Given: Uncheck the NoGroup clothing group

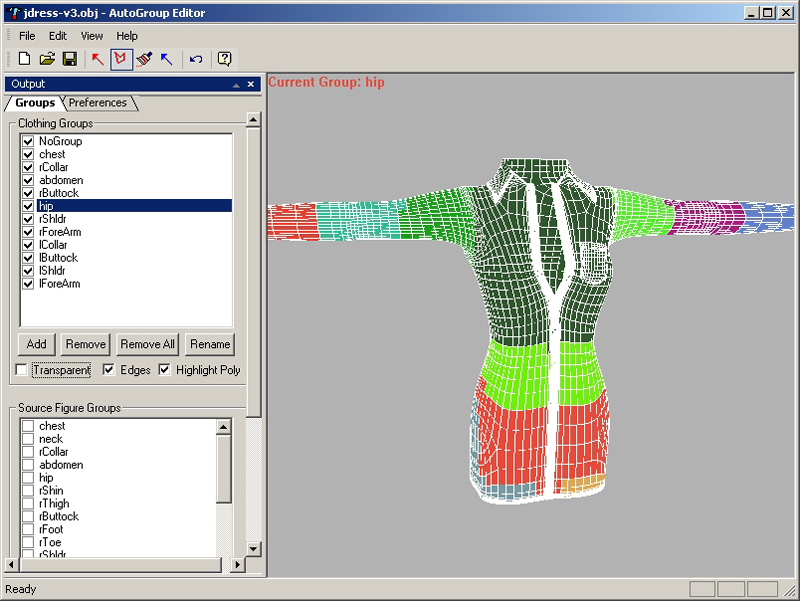Looking at the screenshot, I should (x=28, y=141).
